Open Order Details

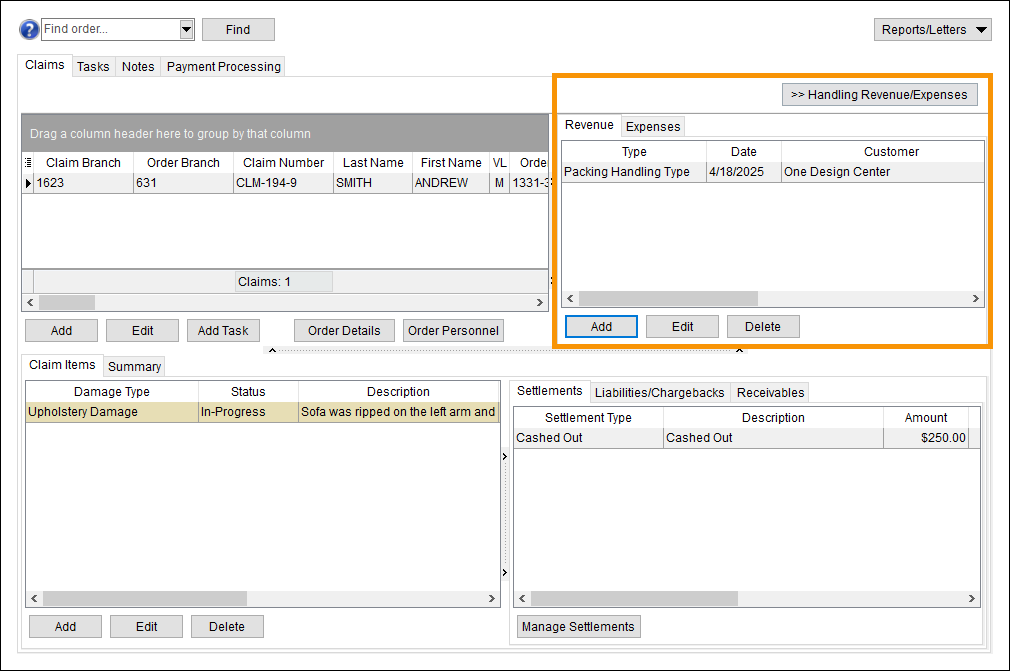click(x=344, y=331)
